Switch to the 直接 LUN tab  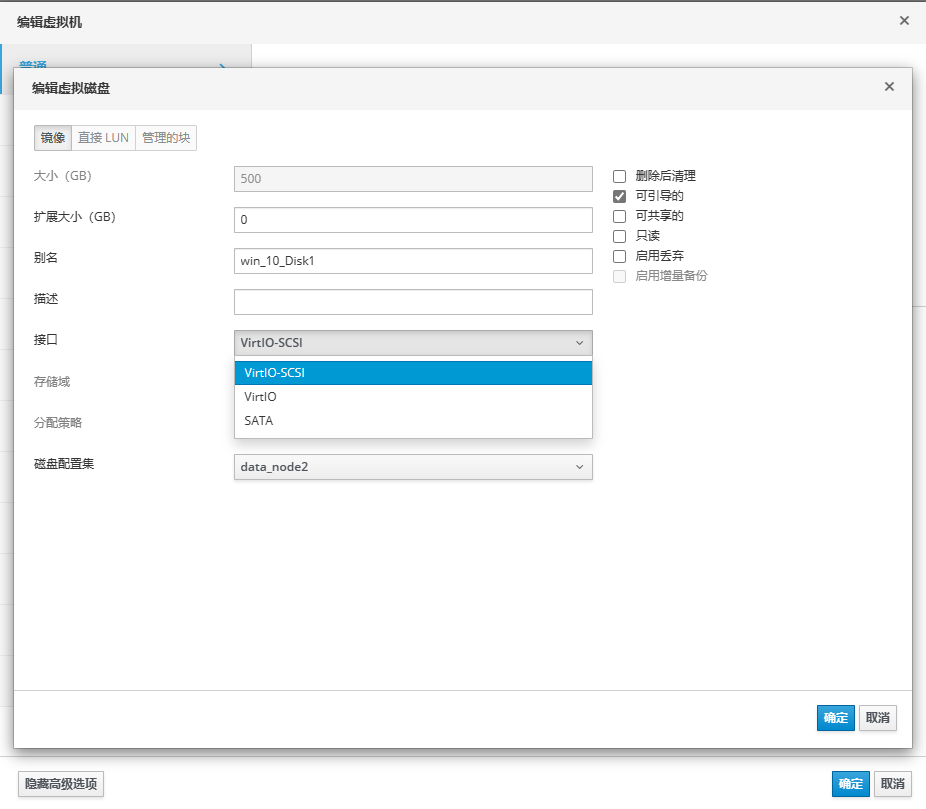pyautogui.click(x=103, y=138)
